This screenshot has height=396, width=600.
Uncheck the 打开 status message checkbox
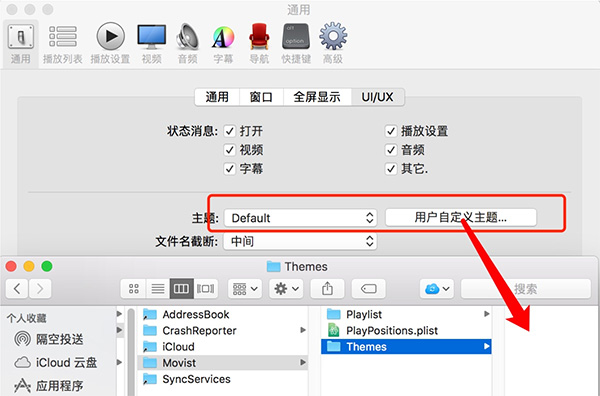pyautogui.click(x=230, y=131)
